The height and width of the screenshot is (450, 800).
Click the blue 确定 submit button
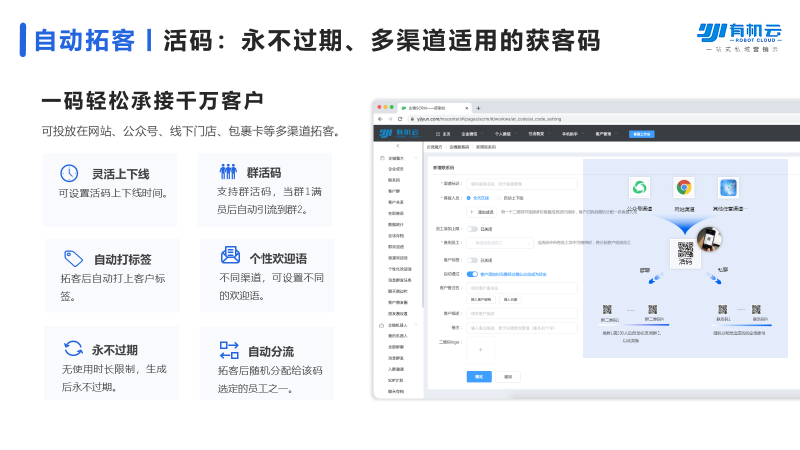click(x=479, y=377)
